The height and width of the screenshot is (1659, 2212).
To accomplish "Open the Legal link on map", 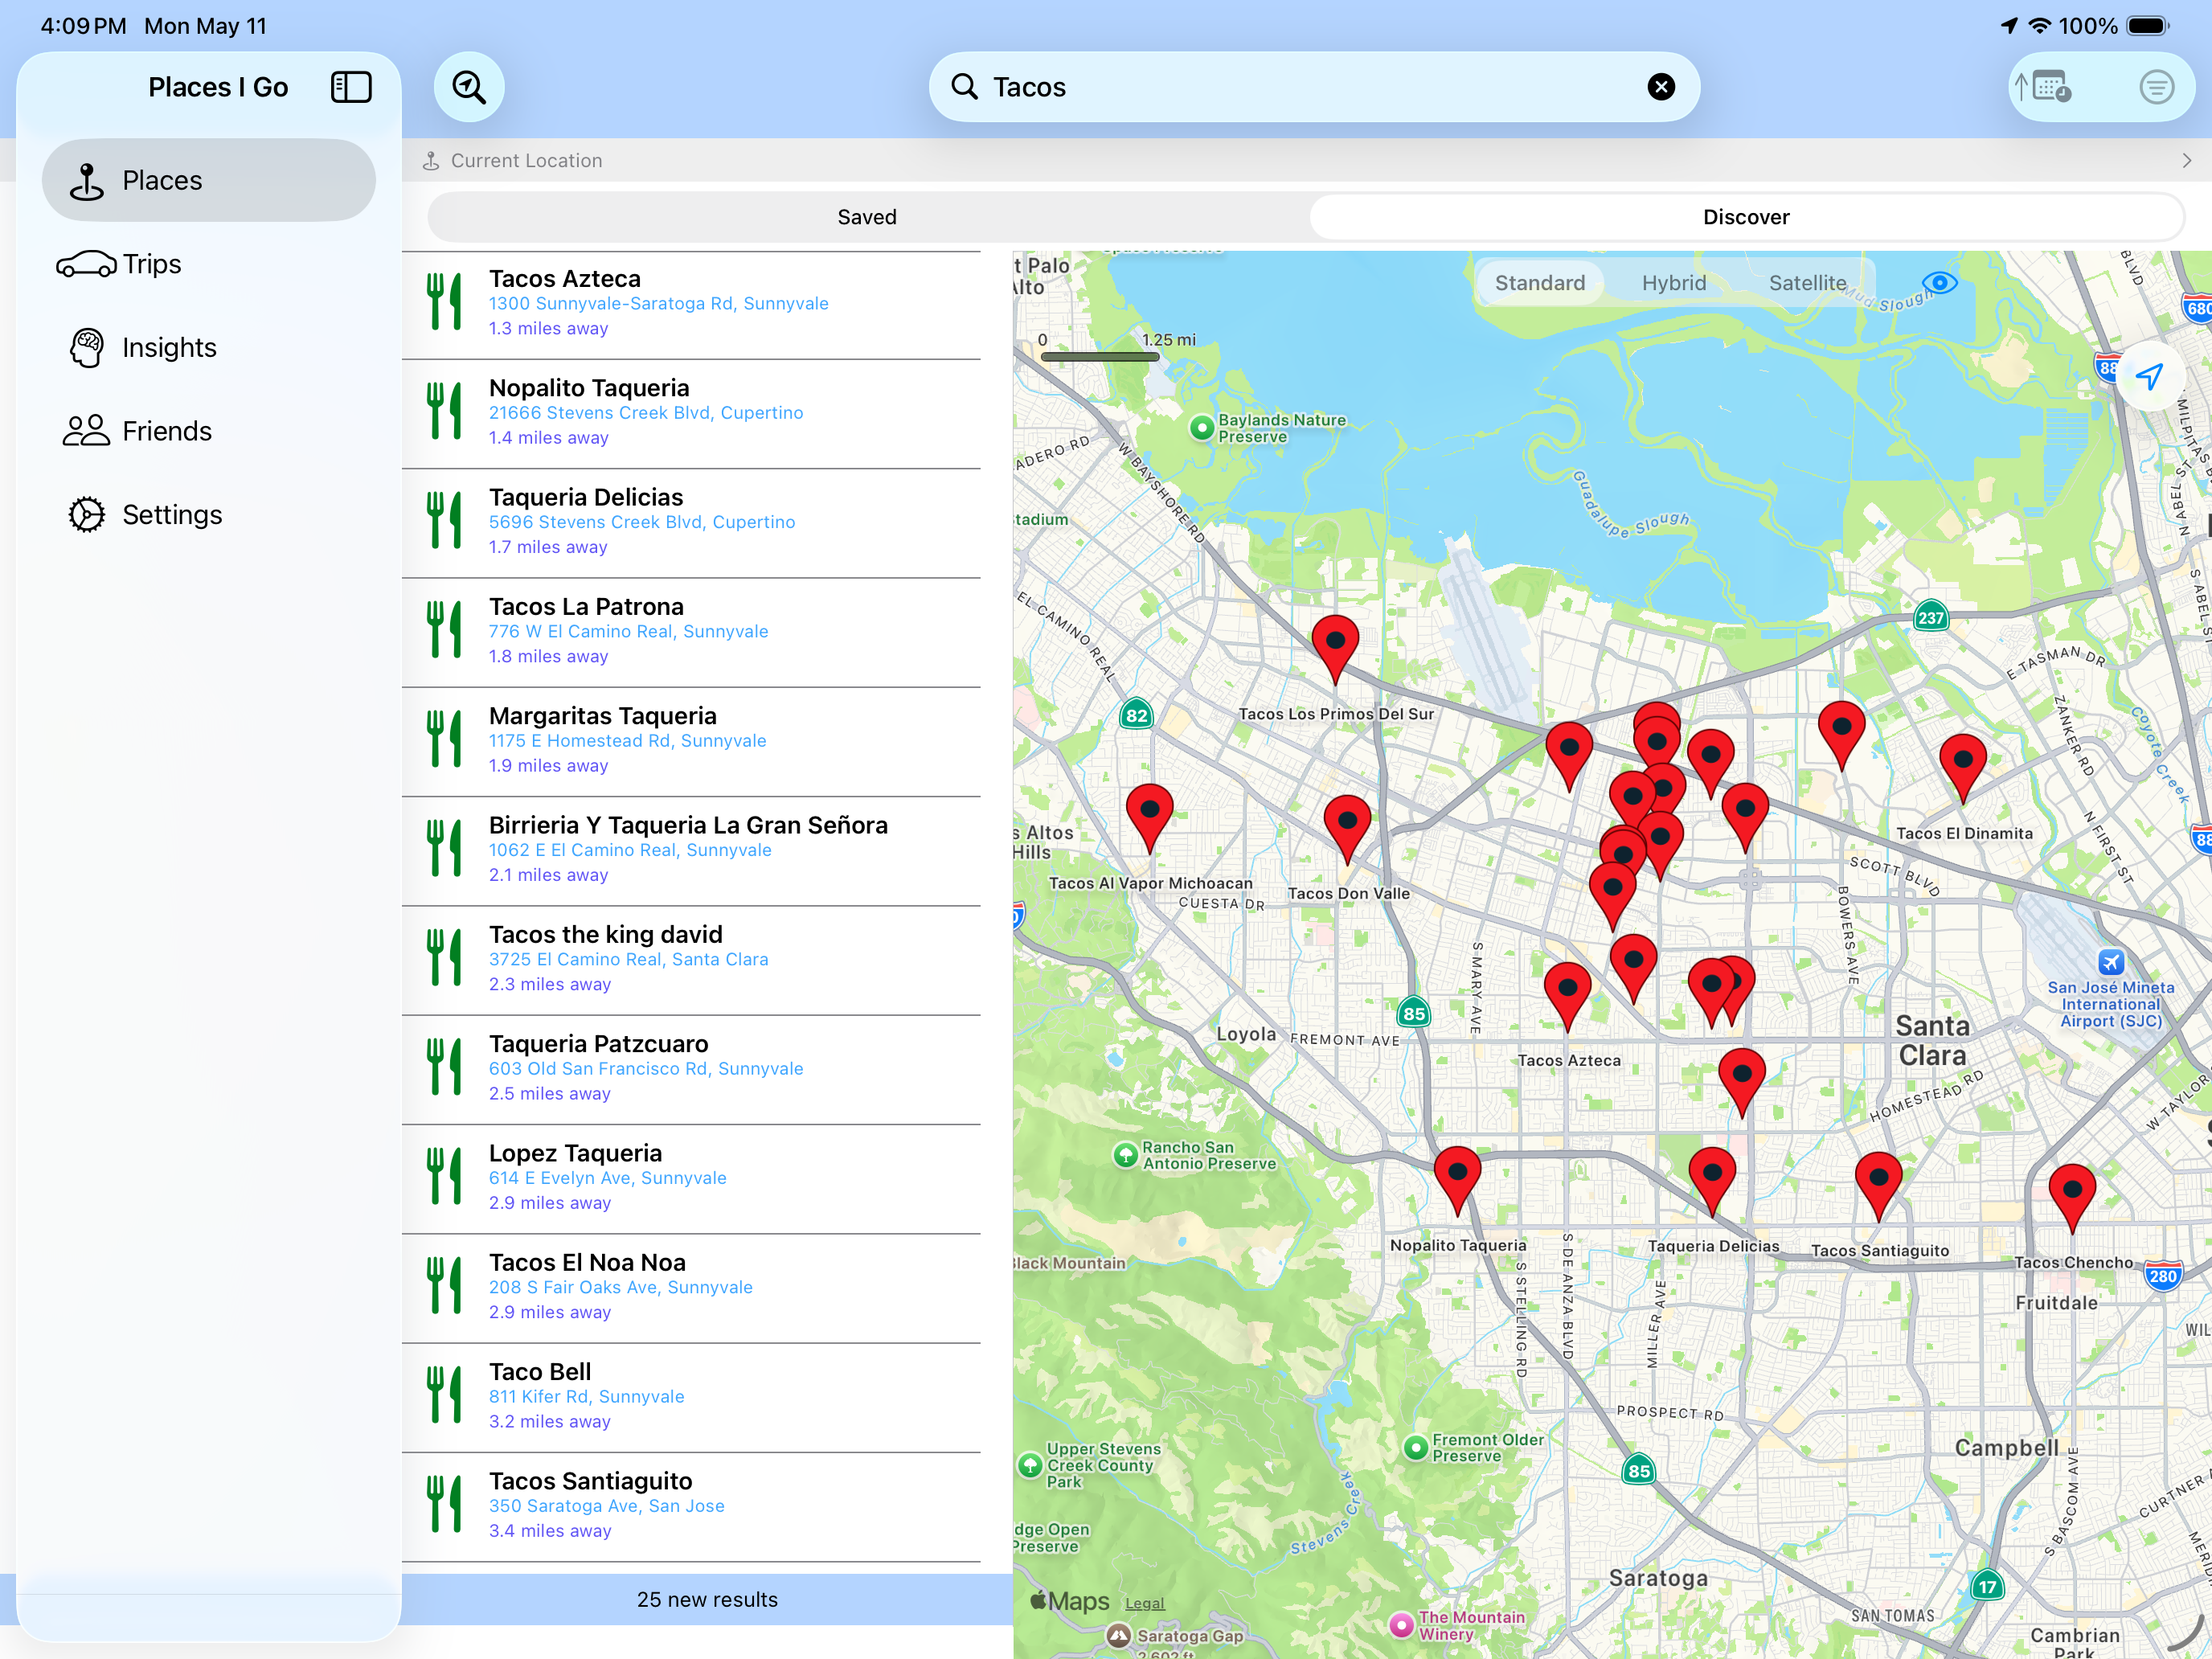I will pos(1144,1603).
